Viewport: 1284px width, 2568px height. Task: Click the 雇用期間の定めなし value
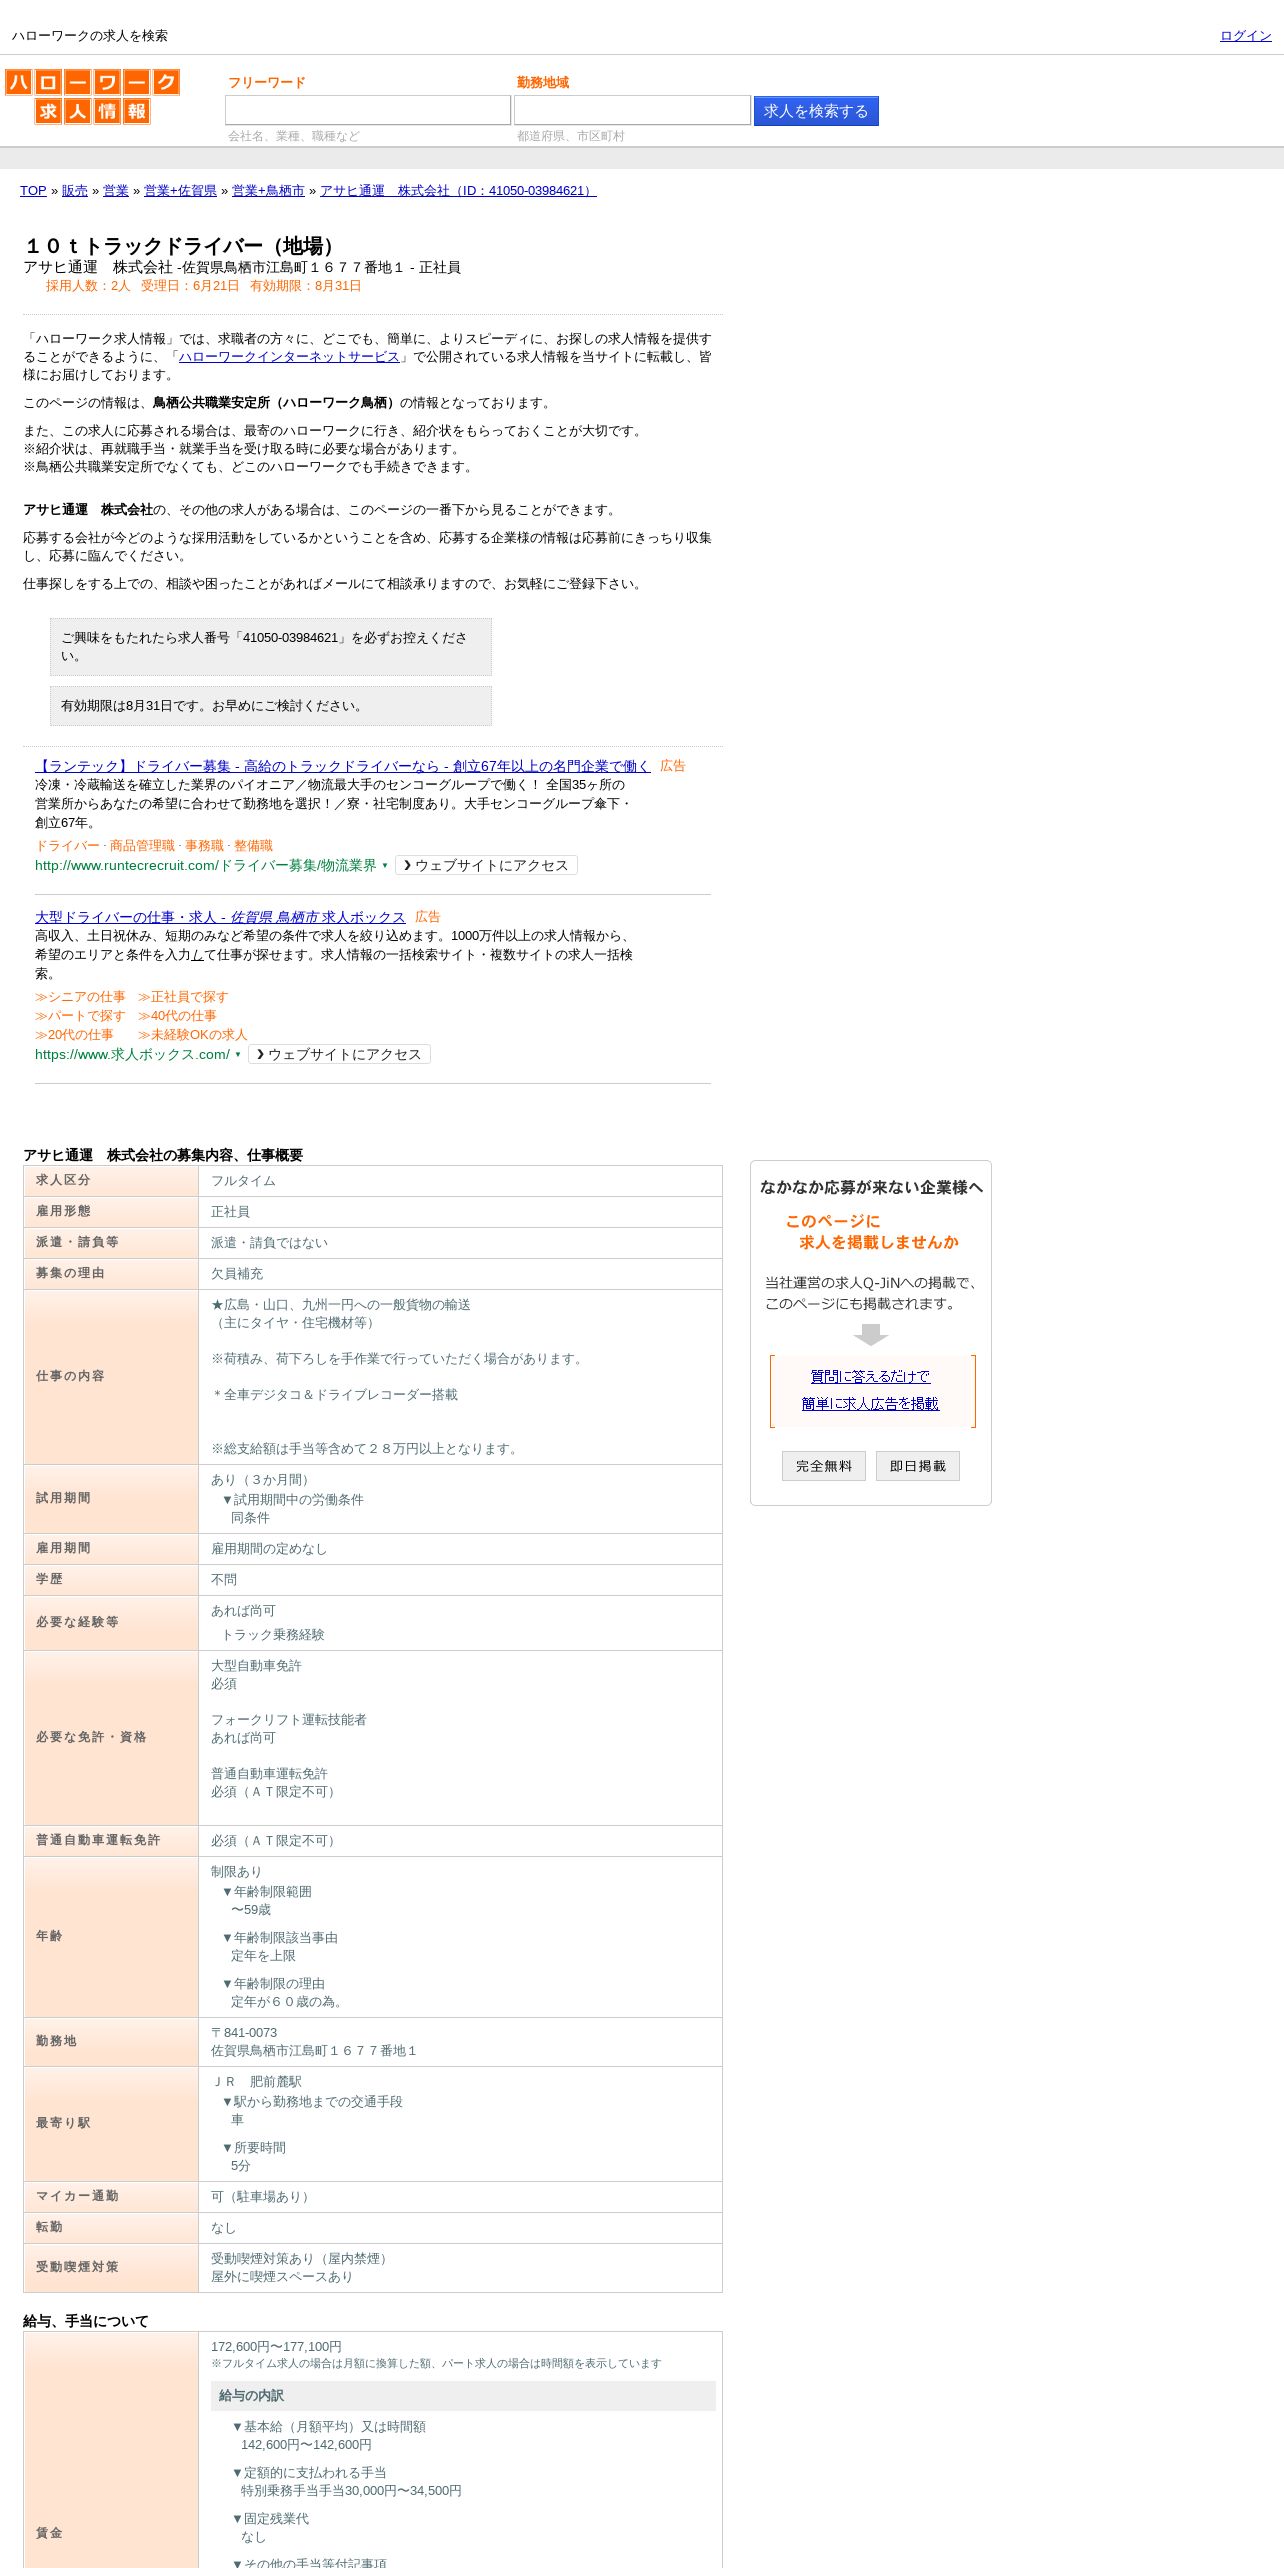pos(269,1549)
